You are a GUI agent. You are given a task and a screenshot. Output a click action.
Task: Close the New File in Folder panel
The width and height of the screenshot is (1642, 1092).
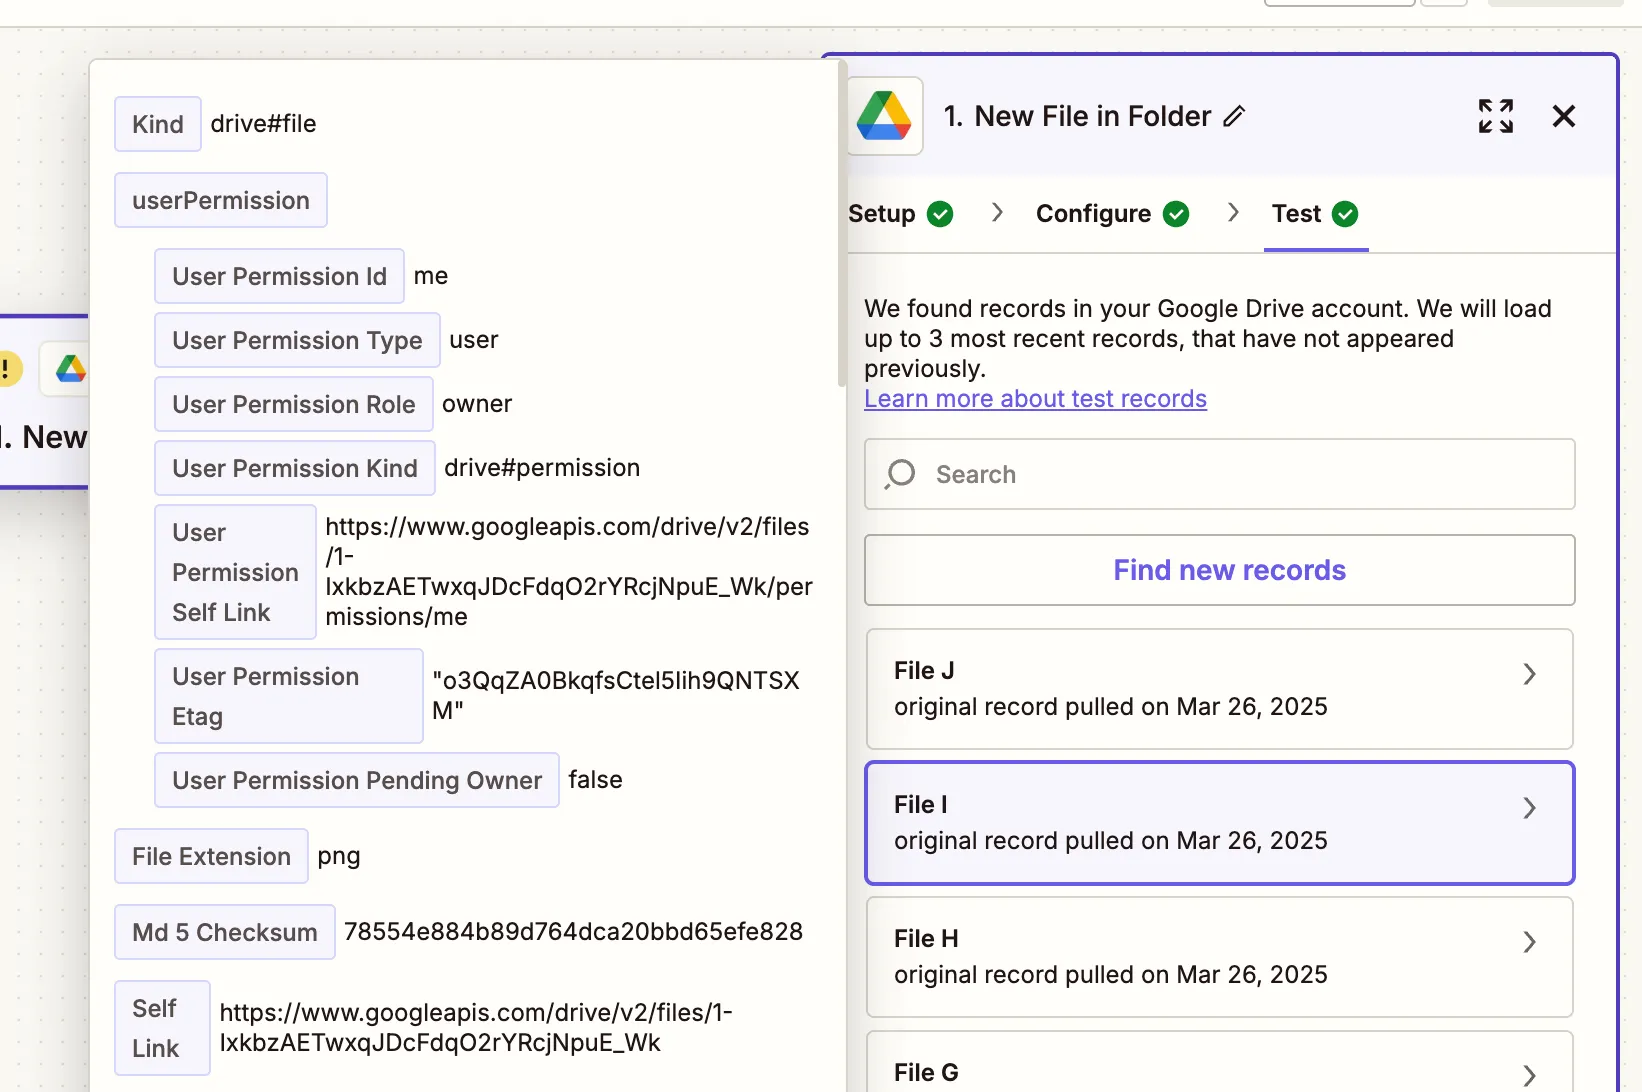tap(1563, 116)
